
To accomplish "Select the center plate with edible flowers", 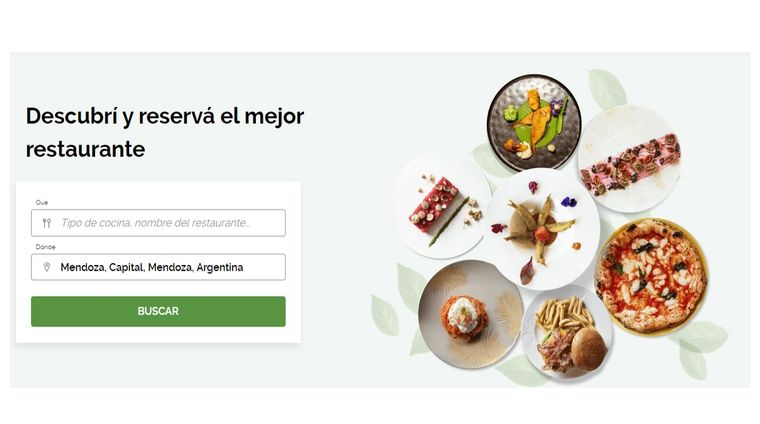I will [542, 229].
